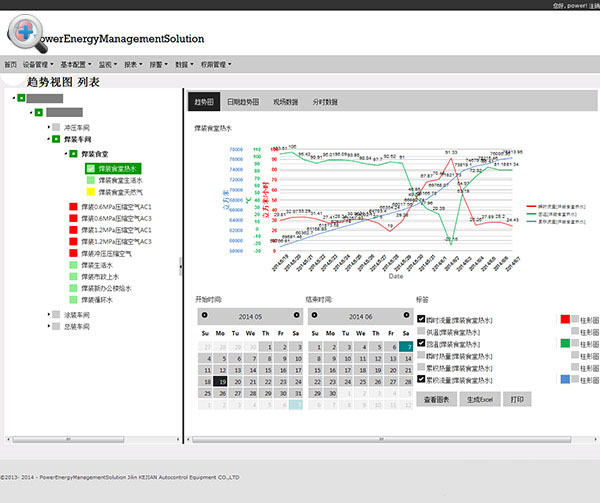601x503 pixels.
Task: Click the 查看图表 button
Action: click(x=437, y=399)
